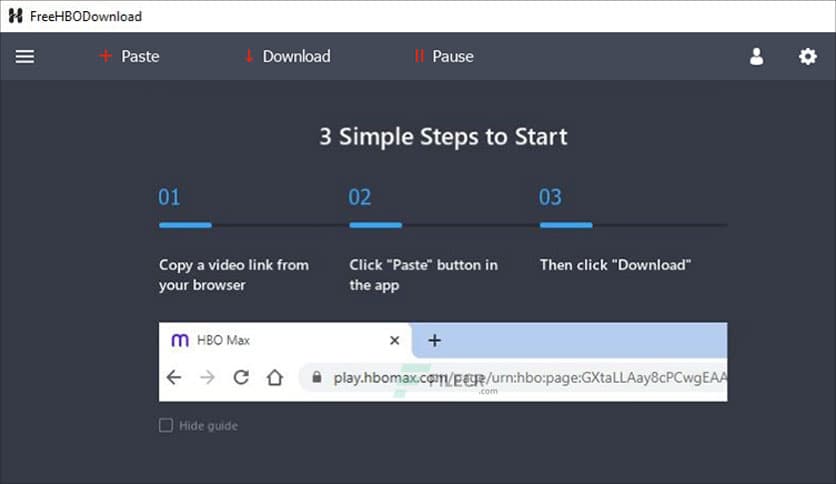836x484 pixels.
Task: Close the HBO Max tab with X
Action: pyautogui.click(x=395, y=340)
